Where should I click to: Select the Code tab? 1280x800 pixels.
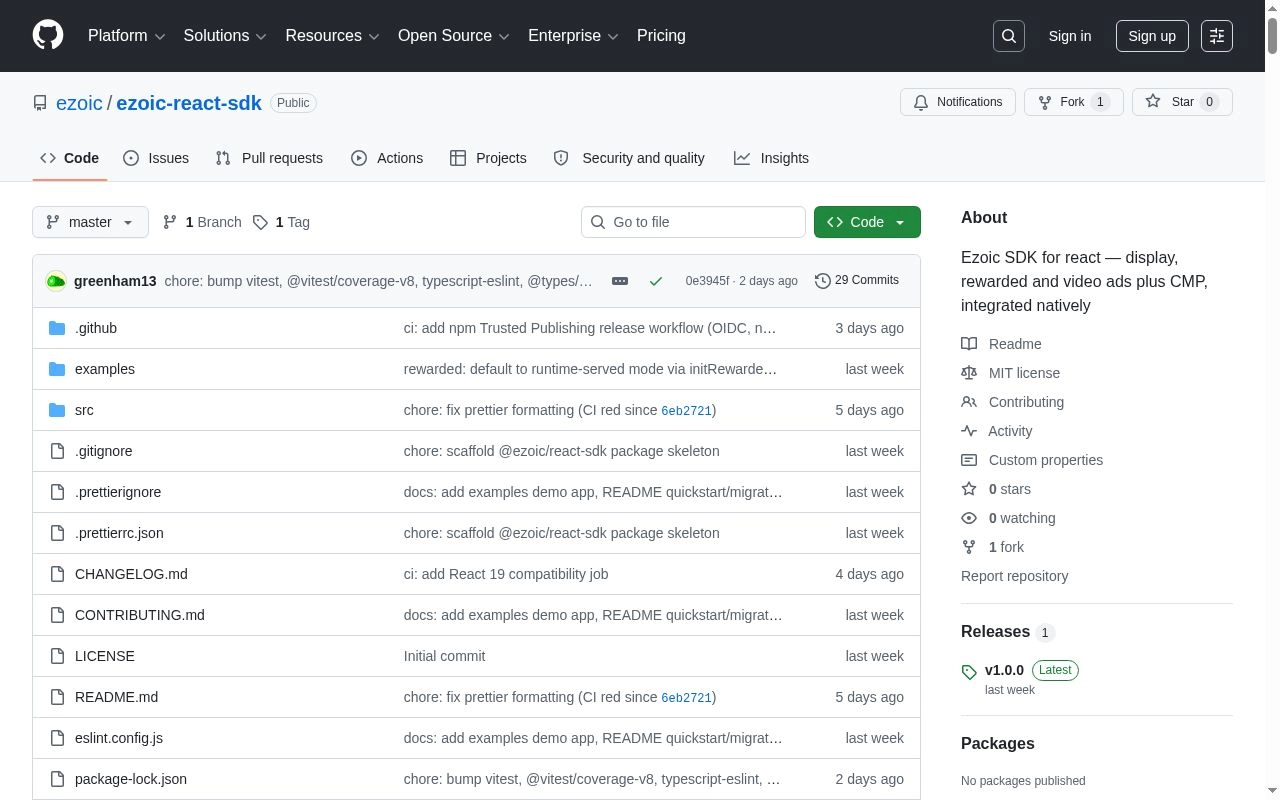click(70, 158)
